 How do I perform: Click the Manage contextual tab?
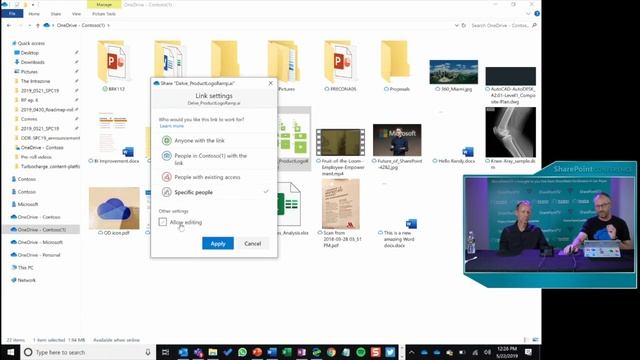[x=104, y=4]
